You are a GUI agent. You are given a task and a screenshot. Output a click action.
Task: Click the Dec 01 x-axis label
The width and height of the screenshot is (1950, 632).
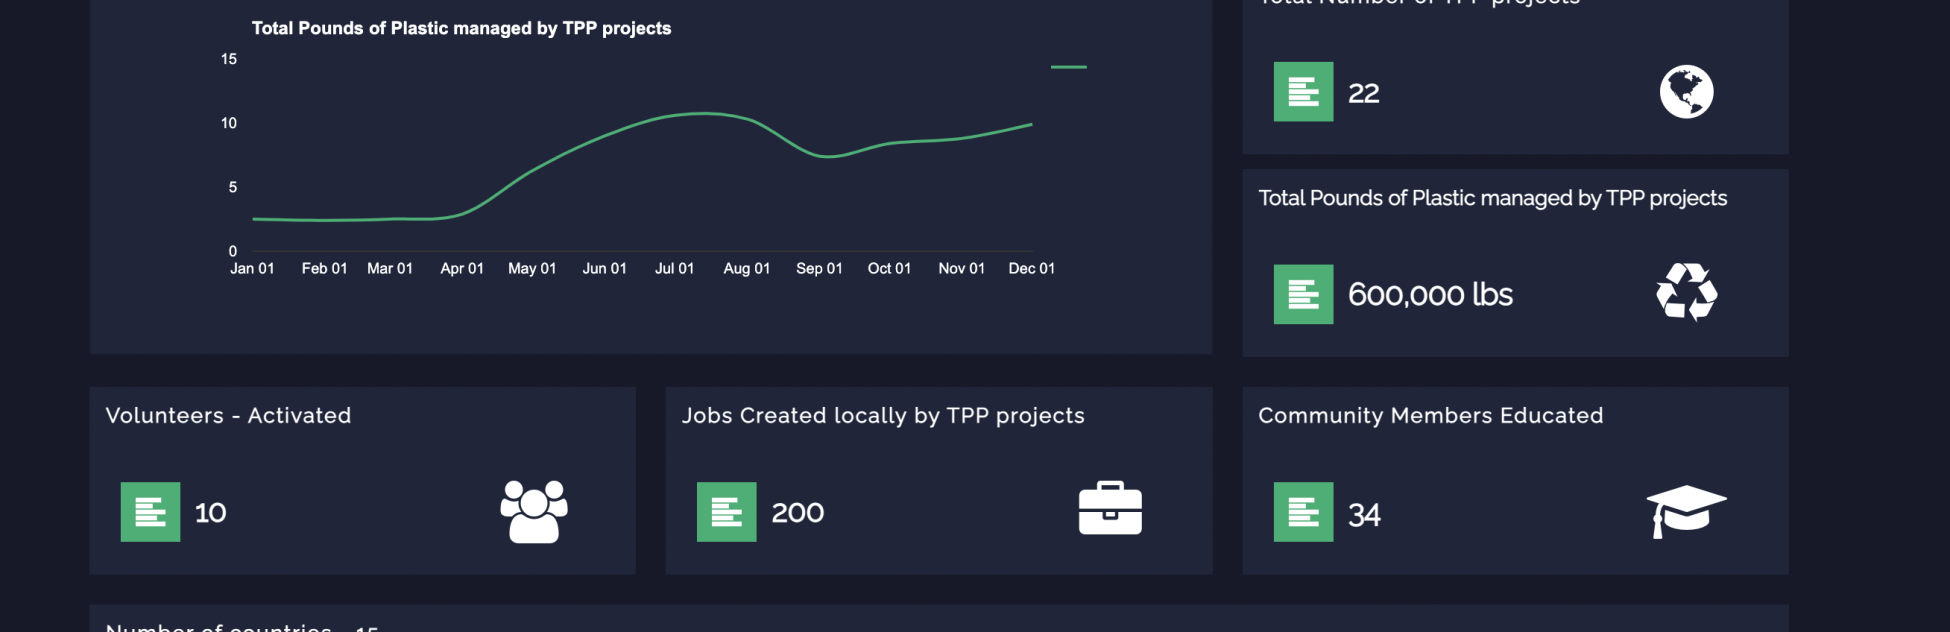click(x=1031, y=268)
